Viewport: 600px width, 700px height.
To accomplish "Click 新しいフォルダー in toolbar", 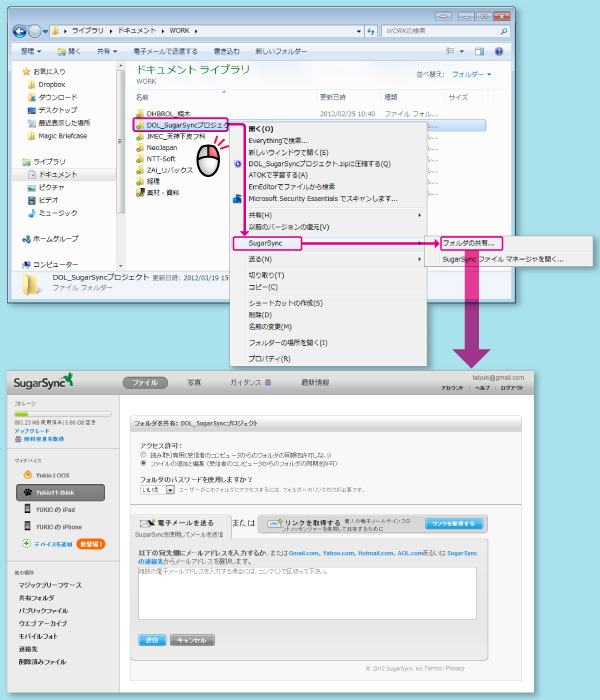I will tap(281, 51).
